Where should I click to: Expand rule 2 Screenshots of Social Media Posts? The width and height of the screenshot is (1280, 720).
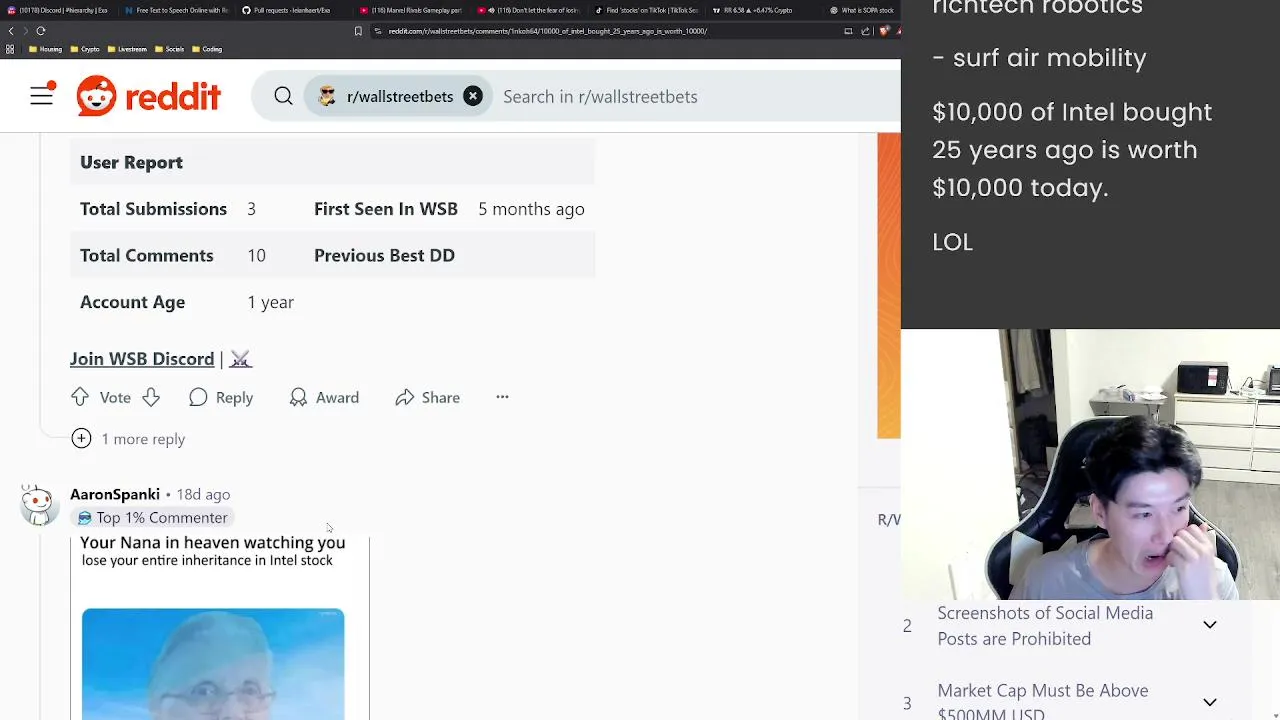(x=1060, y=626)
